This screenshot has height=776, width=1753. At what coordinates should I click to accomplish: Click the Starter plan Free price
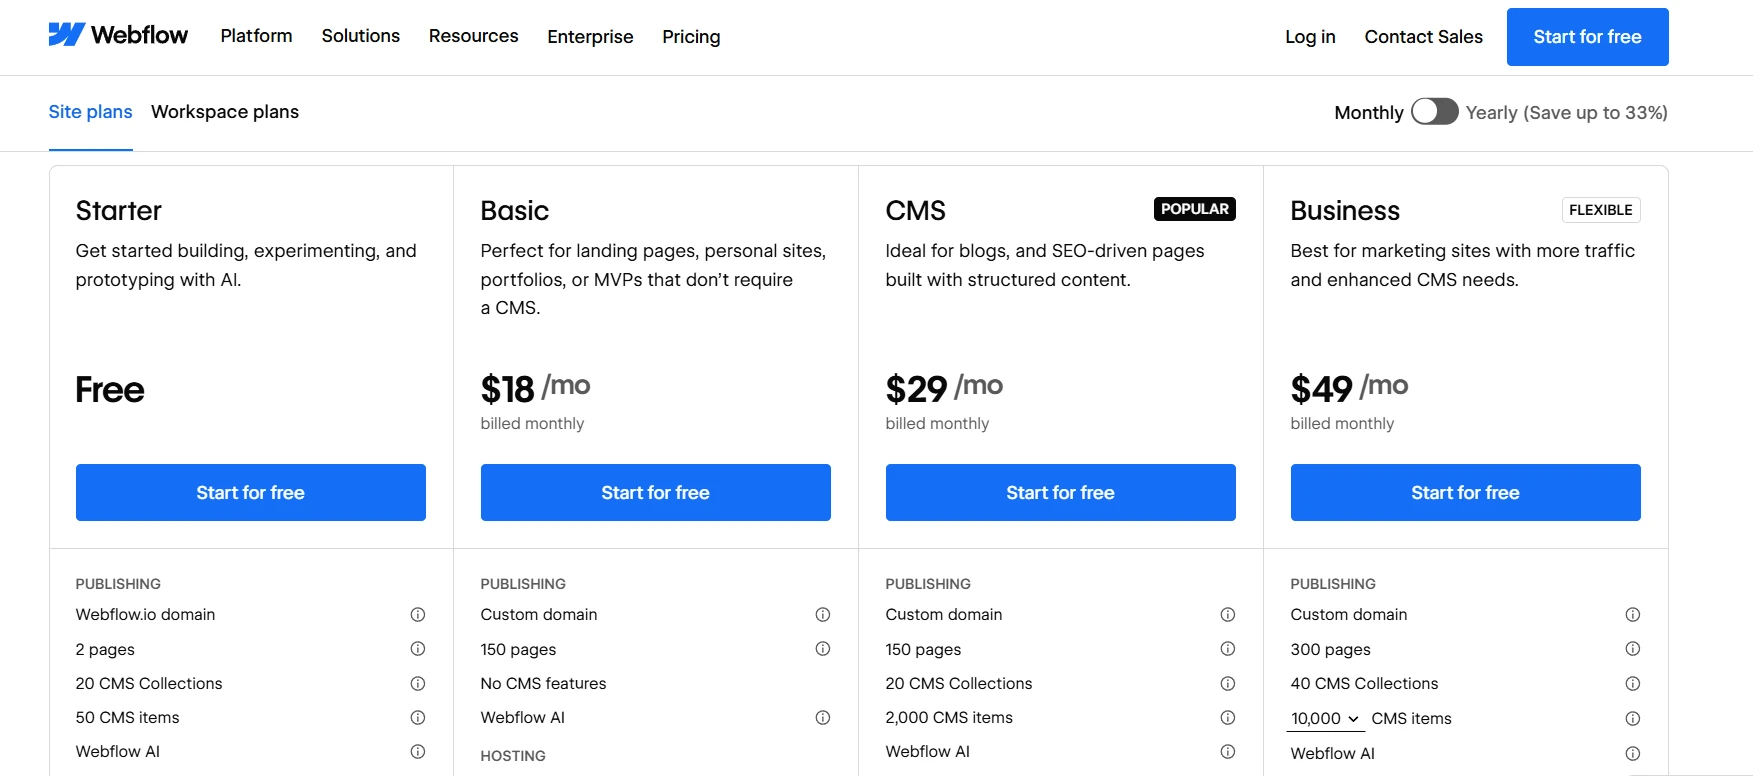[110, 390]
